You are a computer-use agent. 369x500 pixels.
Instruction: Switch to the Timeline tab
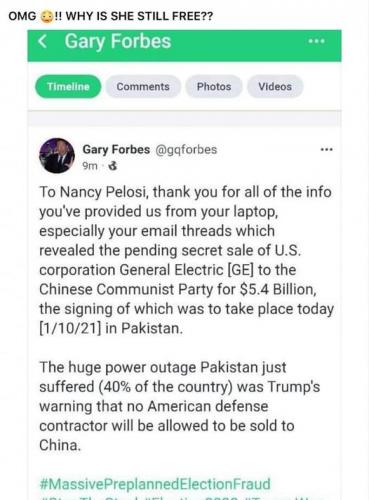click(x=68, y=87)
